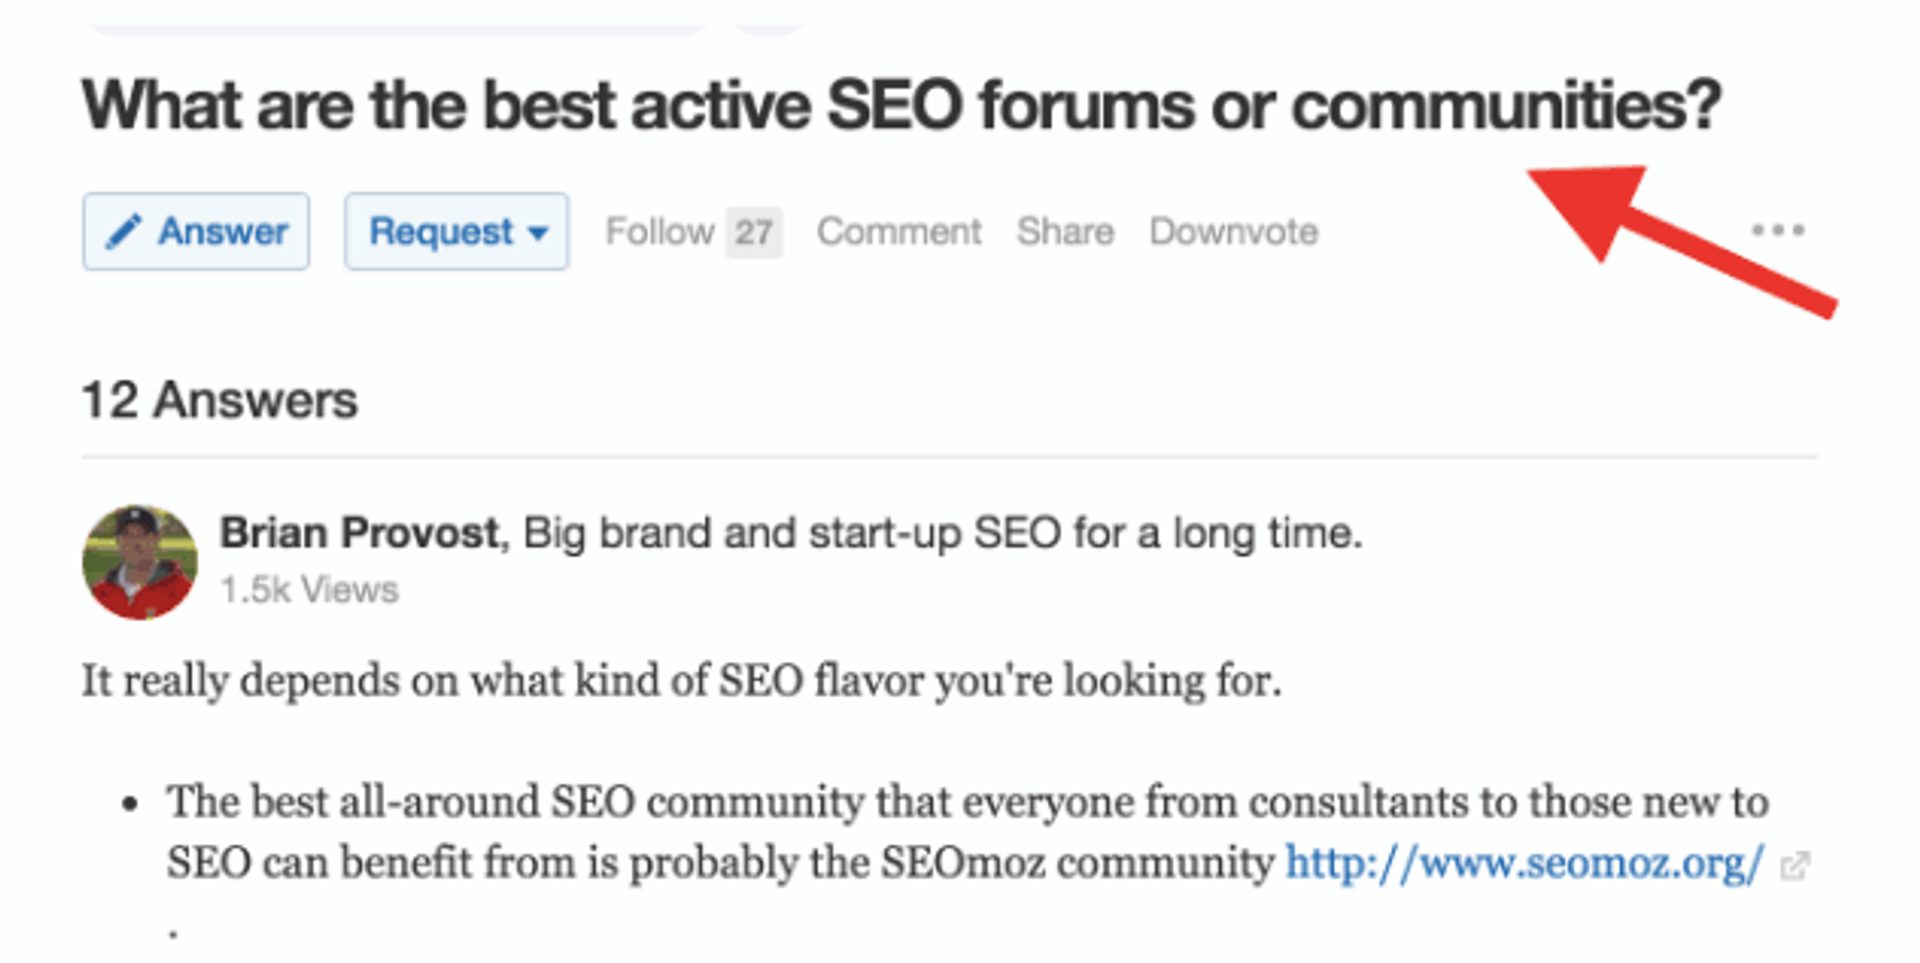Click the Follow action for this question
Screen dimensions: 1920x963
tap(660, 231)
